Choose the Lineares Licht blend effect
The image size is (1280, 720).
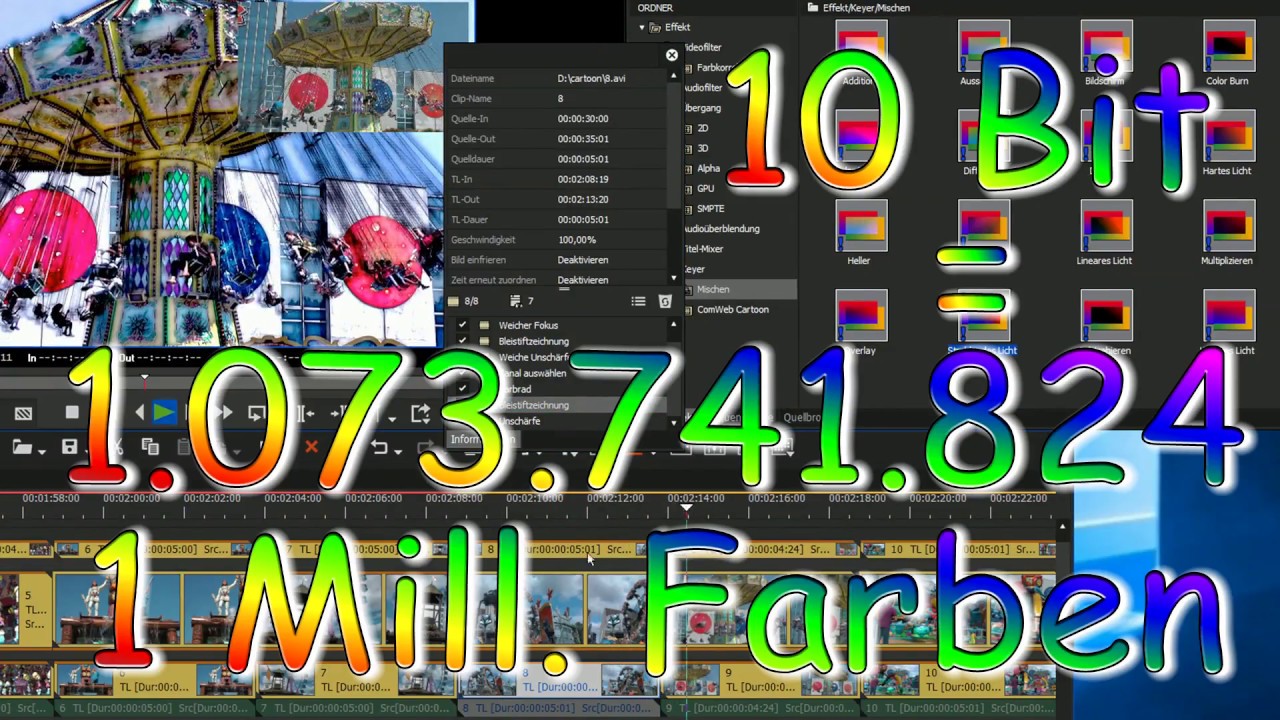tap(1104, 235)
